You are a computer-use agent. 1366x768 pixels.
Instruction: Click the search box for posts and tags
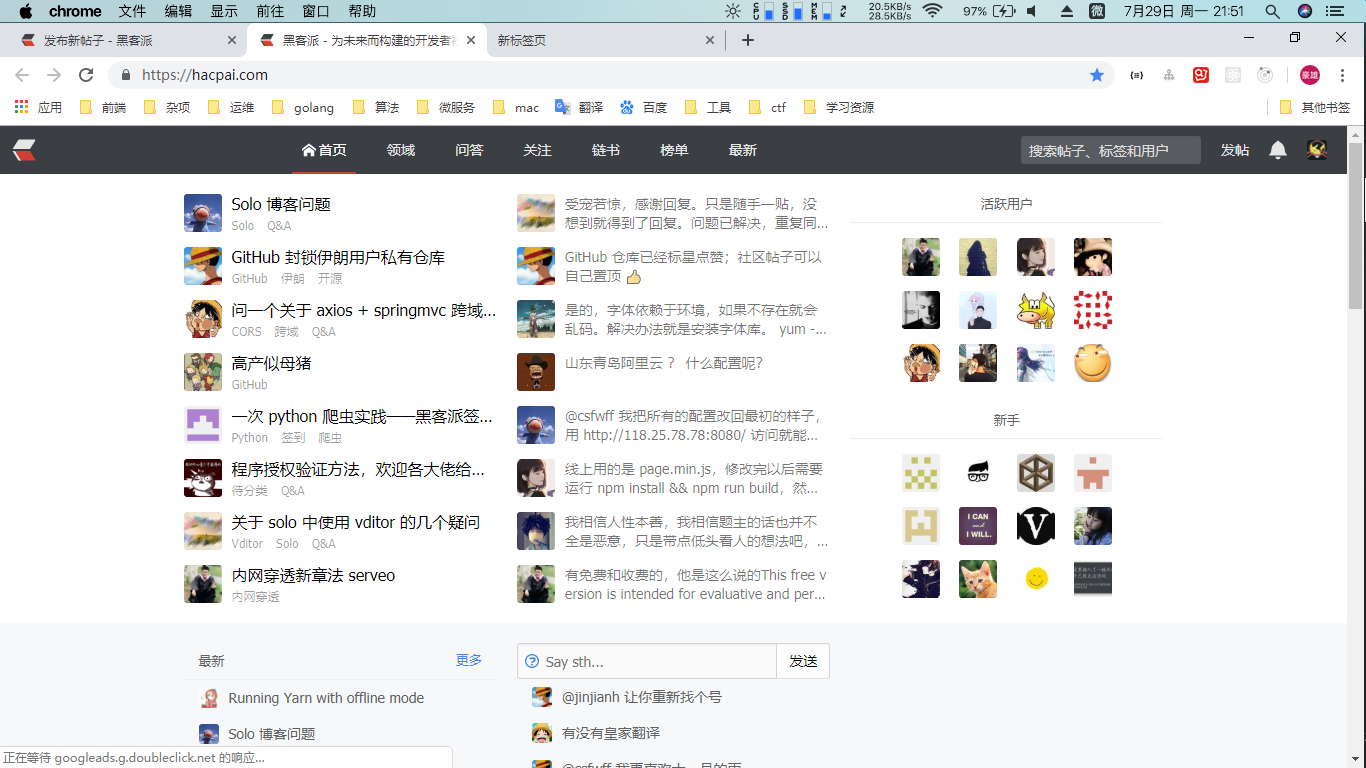pyautogui.click(x=1109, y=150)
